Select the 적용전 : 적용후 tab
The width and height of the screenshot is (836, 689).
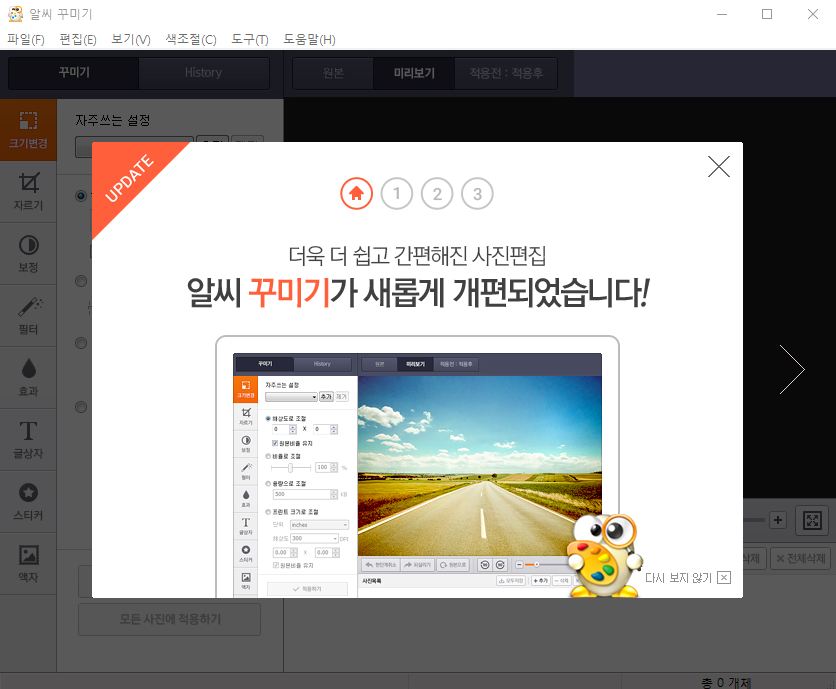(506, 73)
